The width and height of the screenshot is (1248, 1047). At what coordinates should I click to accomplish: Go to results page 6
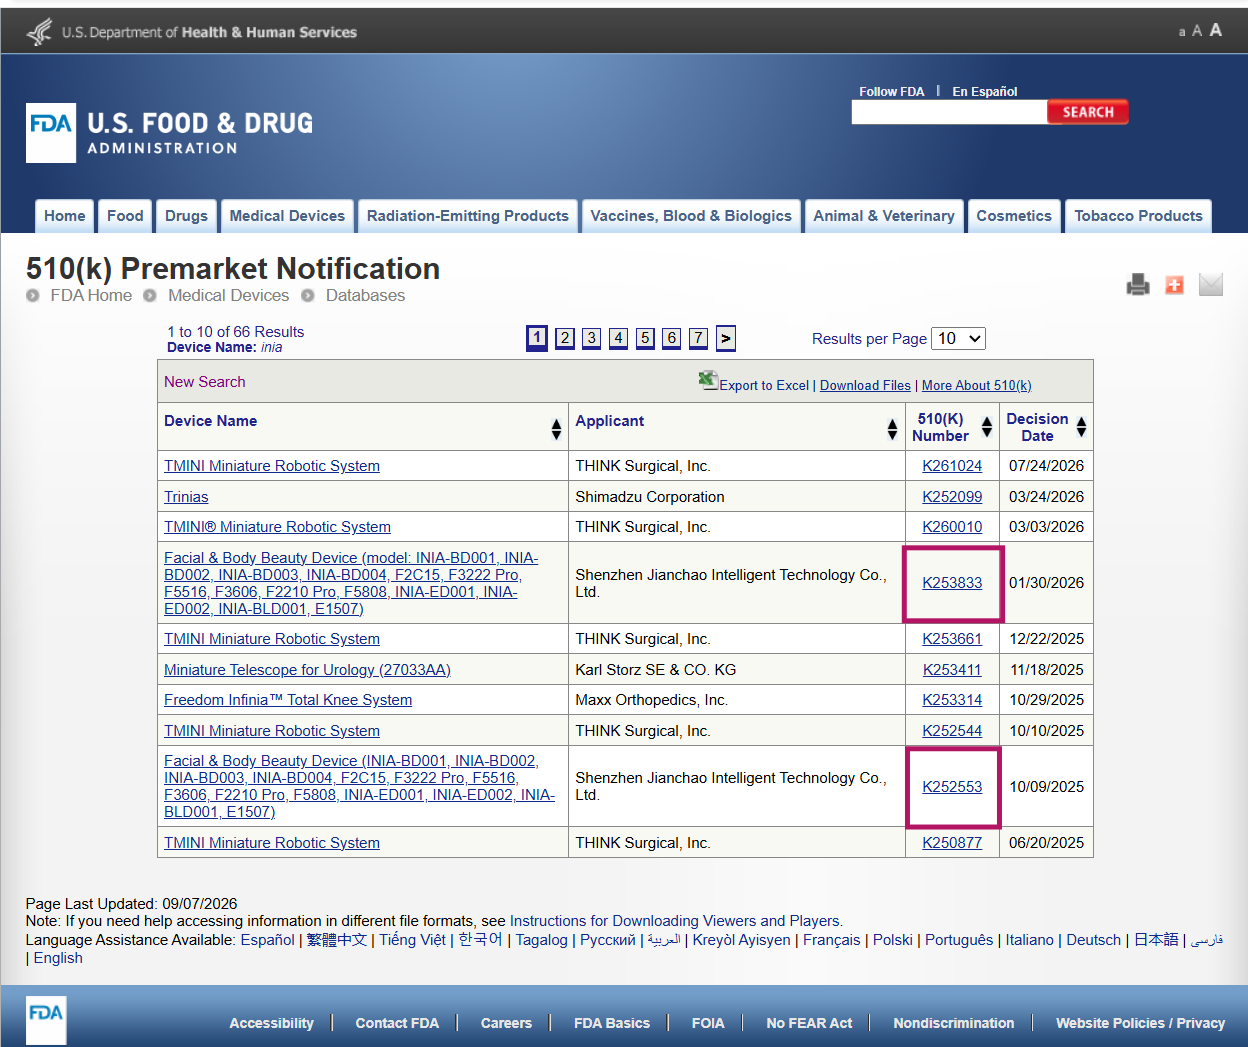tap(672, 338)
